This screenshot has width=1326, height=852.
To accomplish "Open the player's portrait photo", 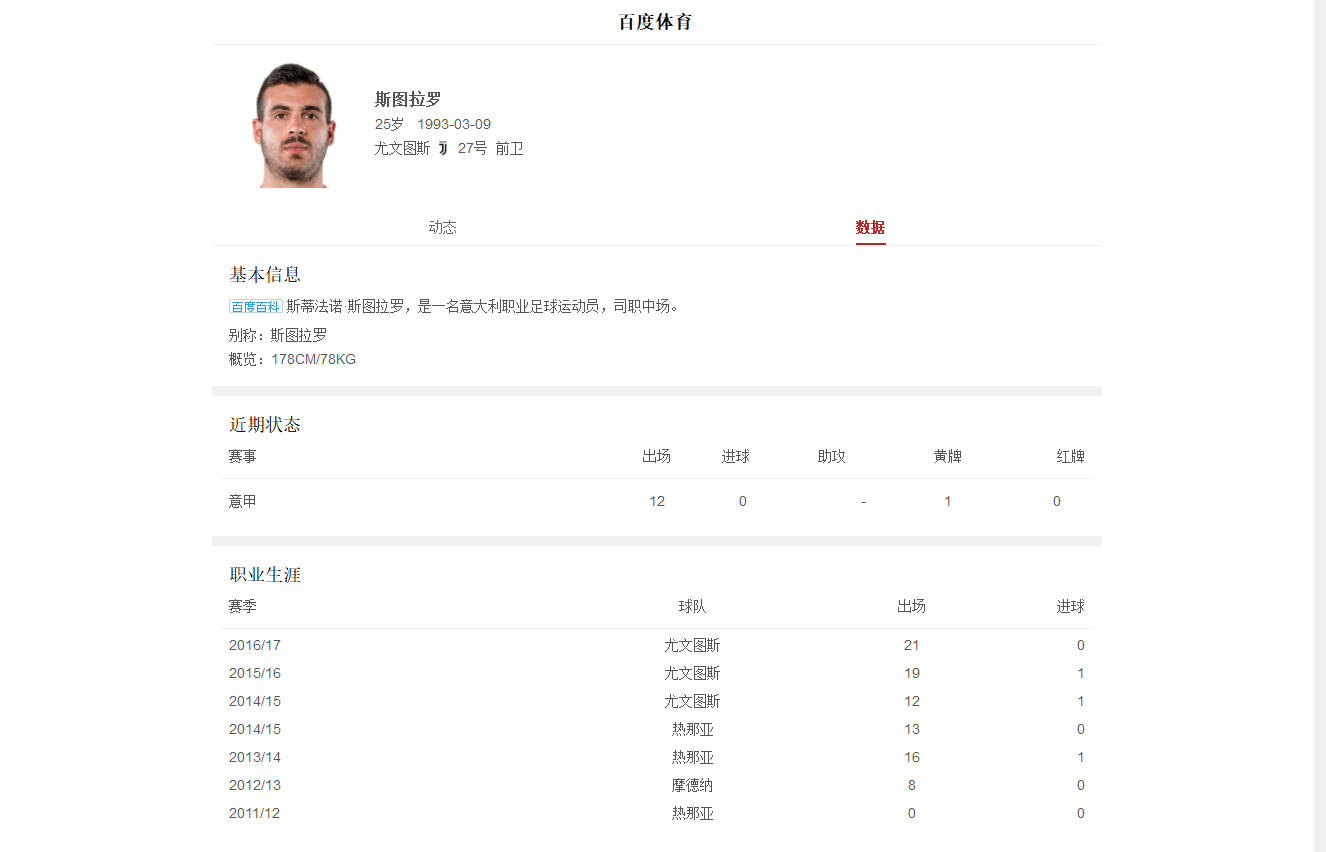I will (x=292, y=125).
